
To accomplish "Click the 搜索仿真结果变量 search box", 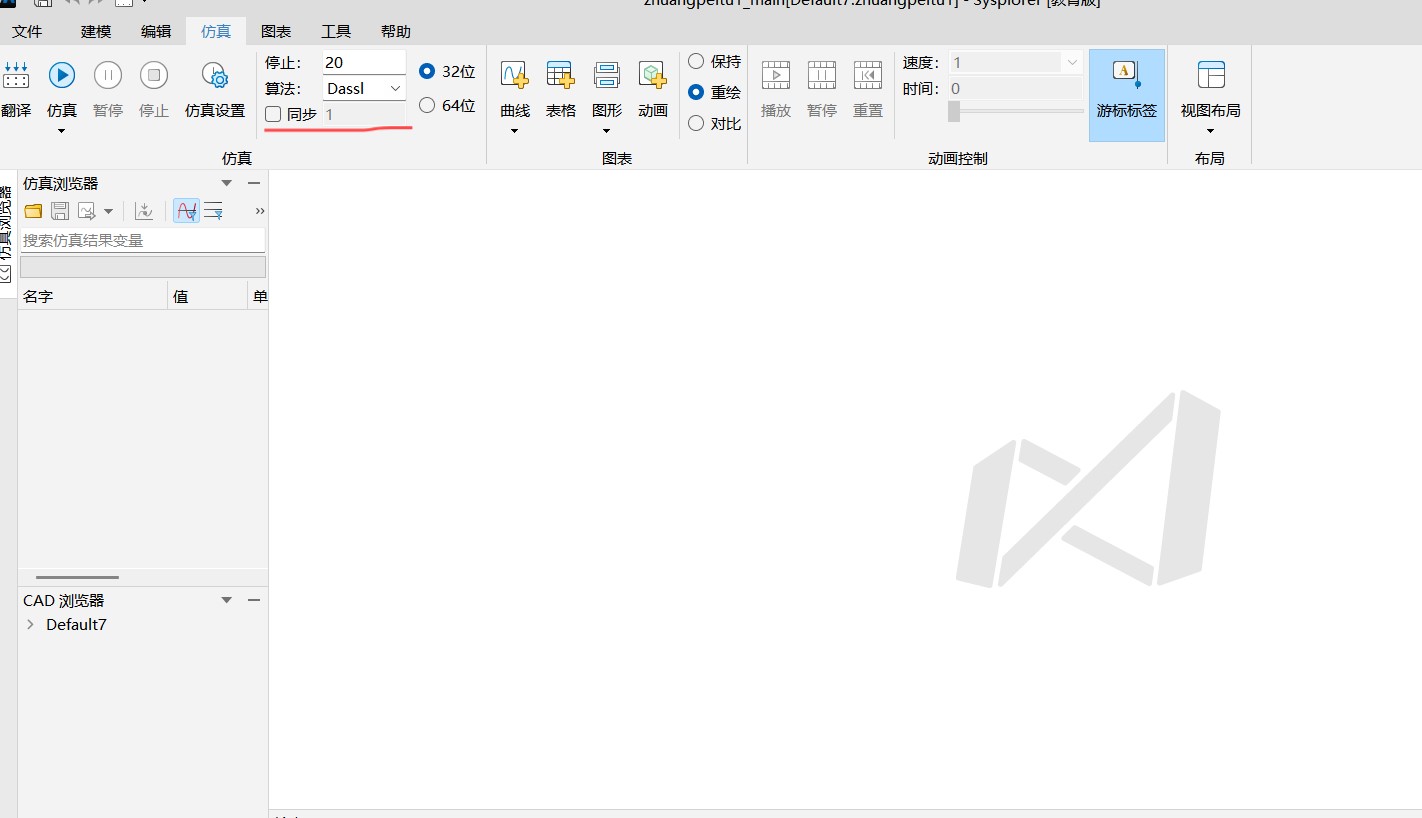I will pos(143,240).
